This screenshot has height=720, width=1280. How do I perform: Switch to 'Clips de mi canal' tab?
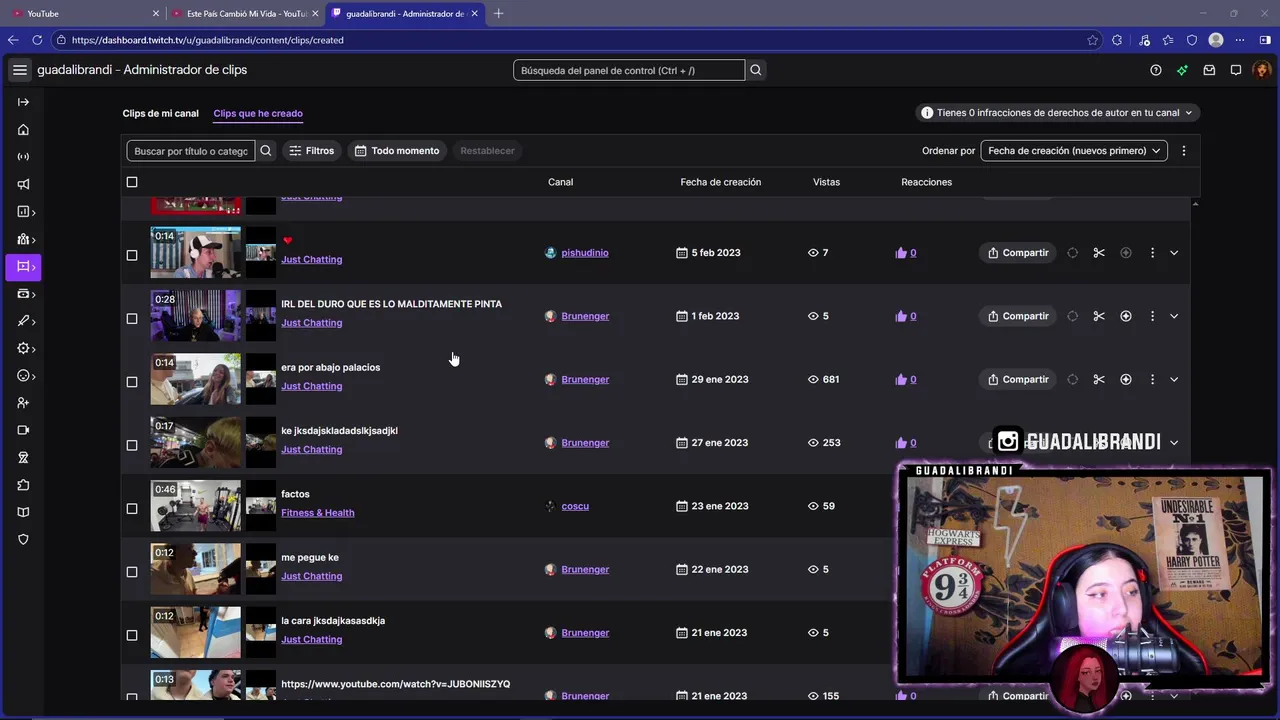point(161,113)
